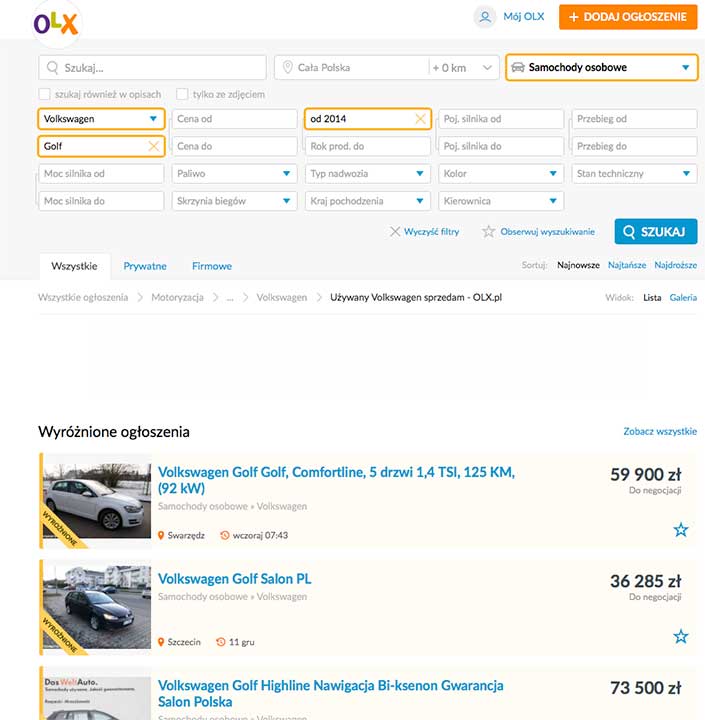The height and width of the screenshot is (720, 705).
Task: Favorite the 36 285 zł listing star
Action: (681, 636)
